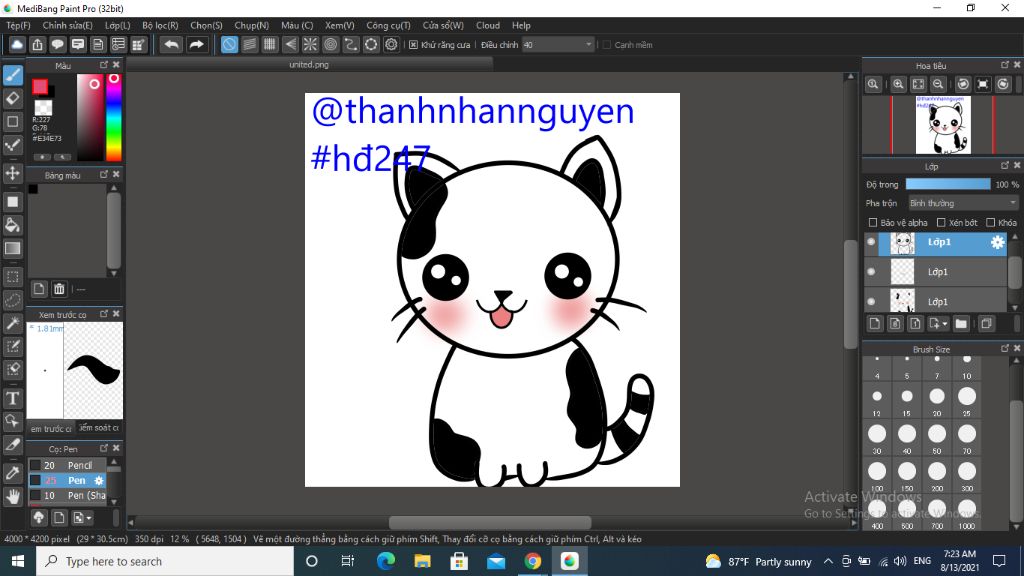Click the Undo arrow in the toolbar
This screenshot has width=1024, height=576.
coord(172,44)
